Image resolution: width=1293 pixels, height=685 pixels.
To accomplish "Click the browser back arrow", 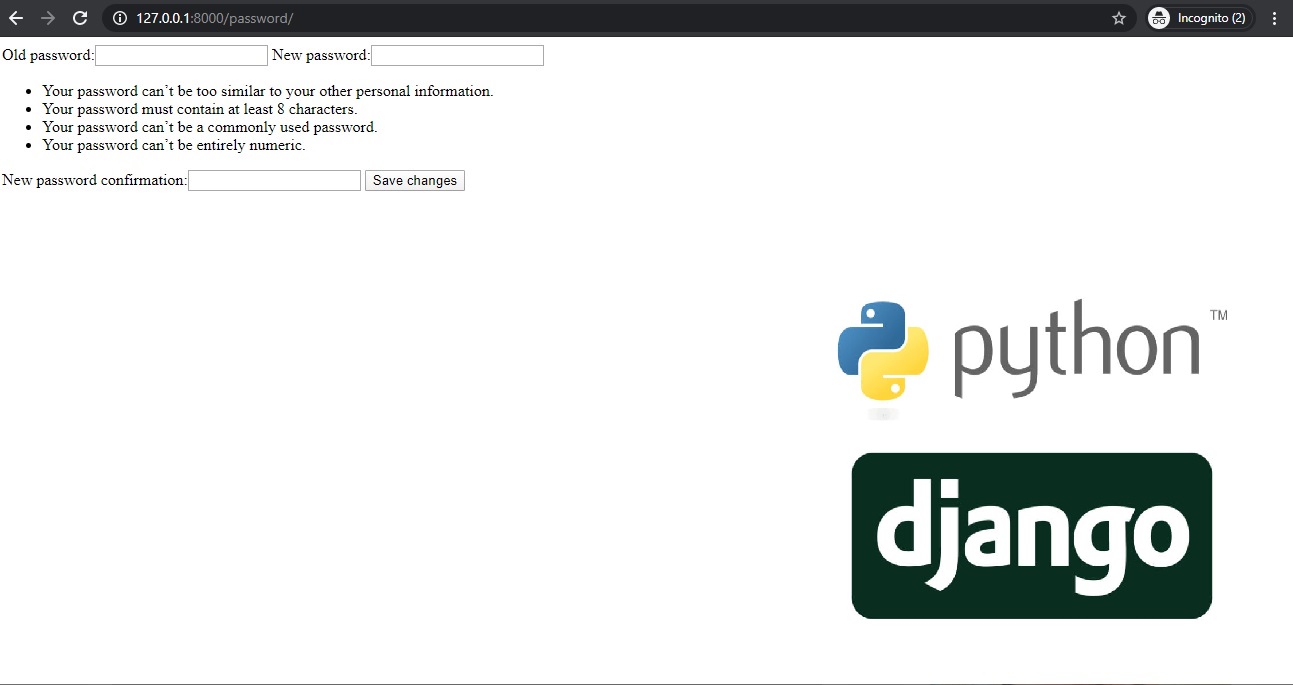I will (15, 17).
